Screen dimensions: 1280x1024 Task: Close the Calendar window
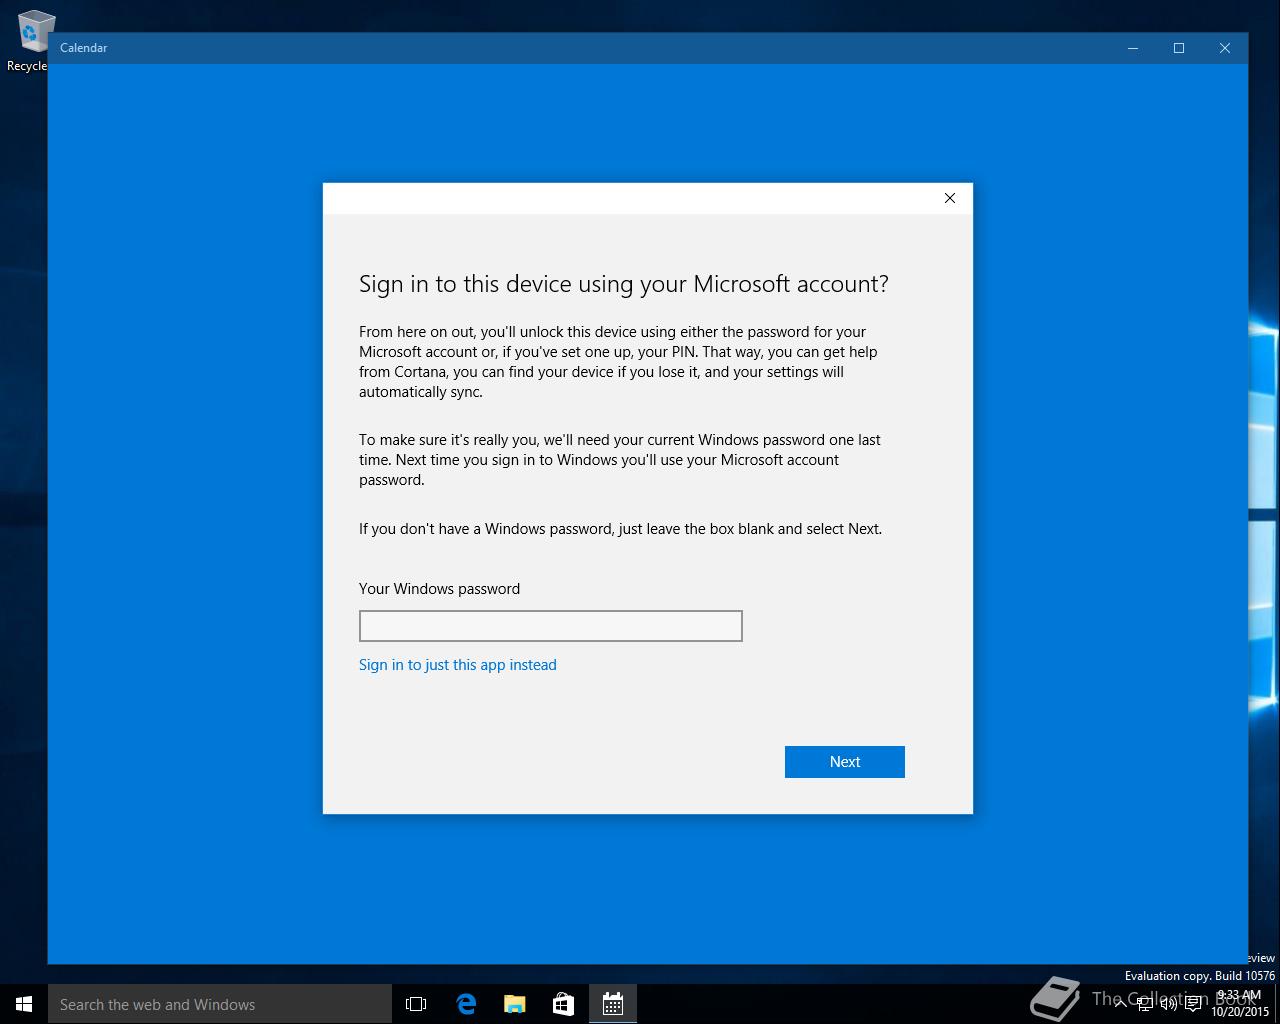[1225, 48]
